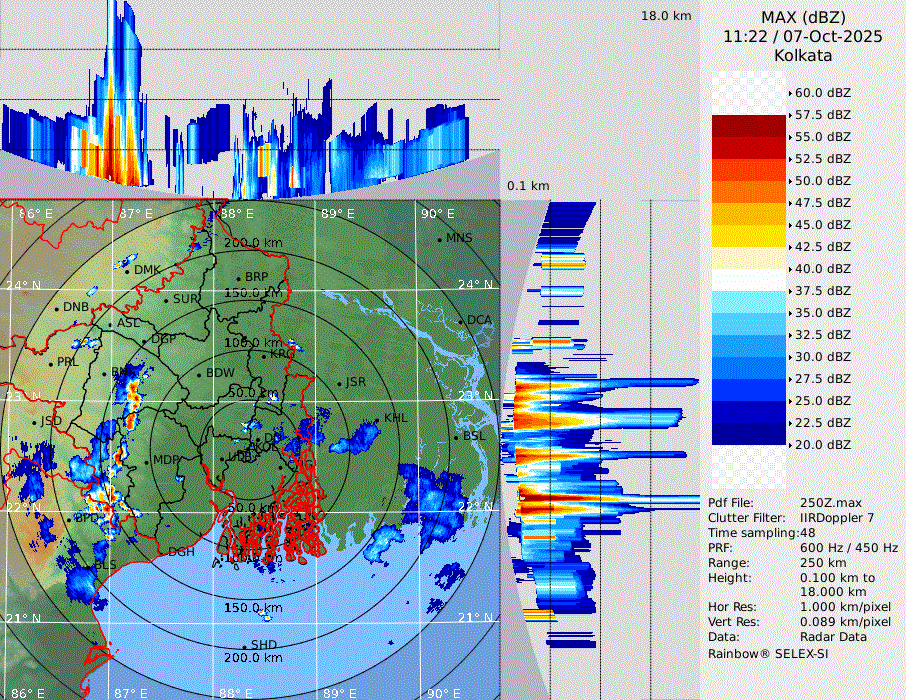Click the arrow marker beside 35.0 dBZ
This screenshot has width=906, height=700.
coord(790,313)
